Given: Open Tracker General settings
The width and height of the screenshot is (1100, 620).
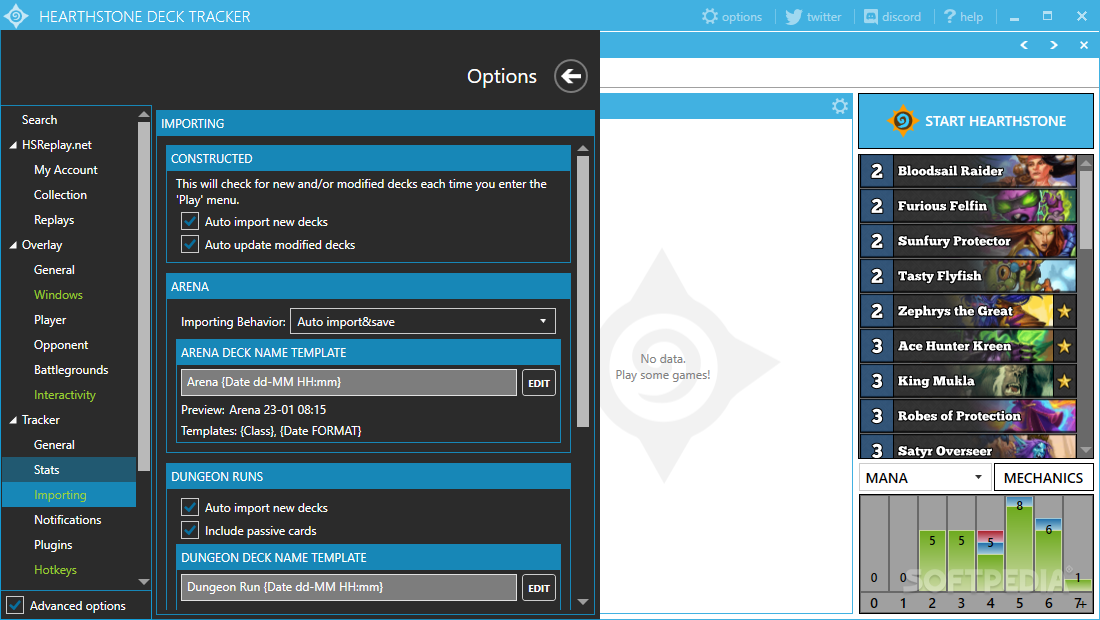Looking at the screenshot, I should (x=54, y=445).
